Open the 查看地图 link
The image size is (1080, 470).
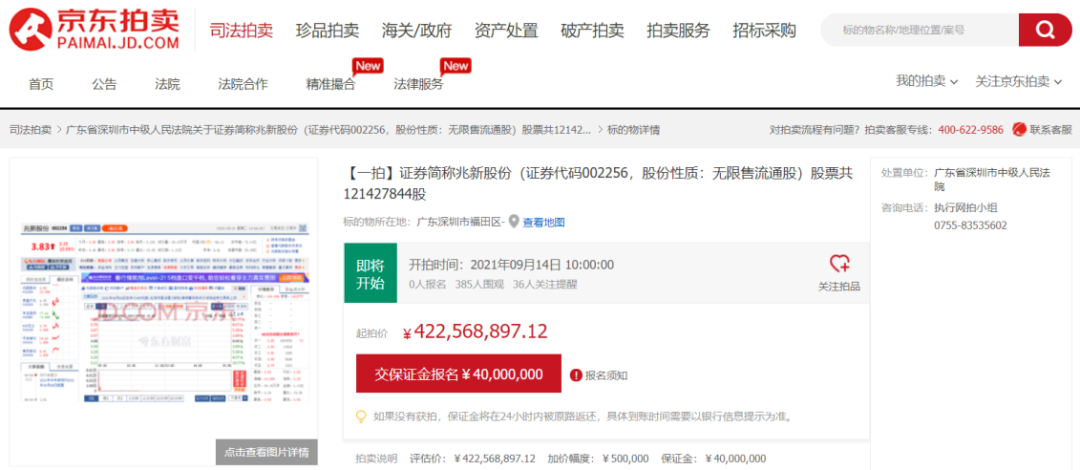544,221
